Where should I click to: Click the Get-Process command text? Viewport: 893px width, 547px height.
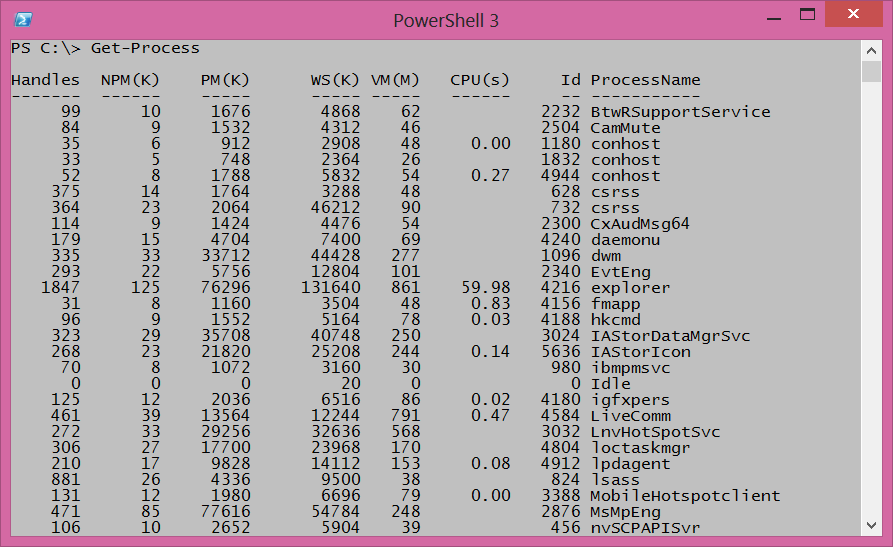(145, 48)
